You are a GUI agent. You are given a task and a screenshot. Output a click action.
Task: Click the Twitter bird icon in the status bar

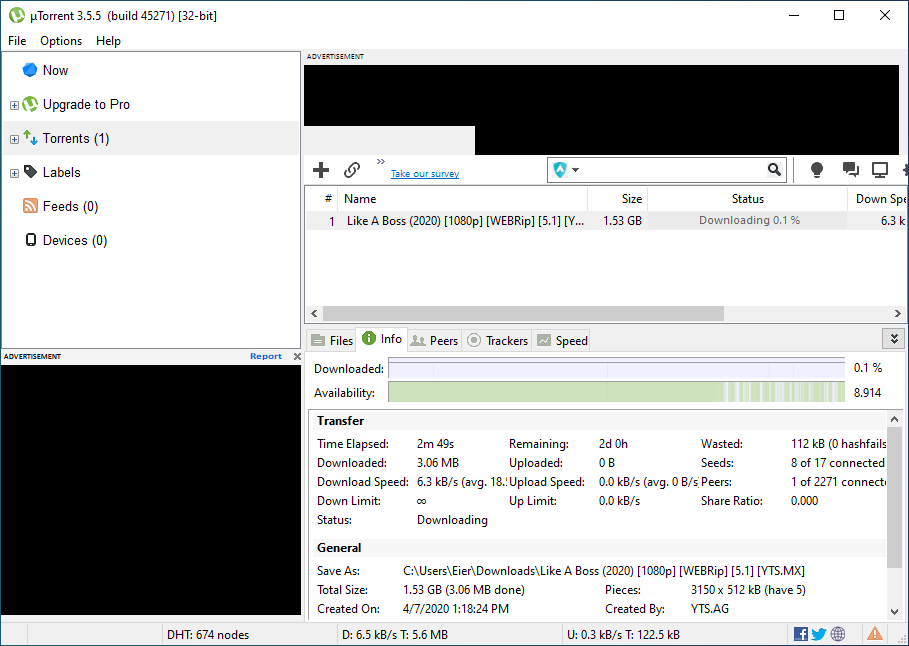[818, 634]
